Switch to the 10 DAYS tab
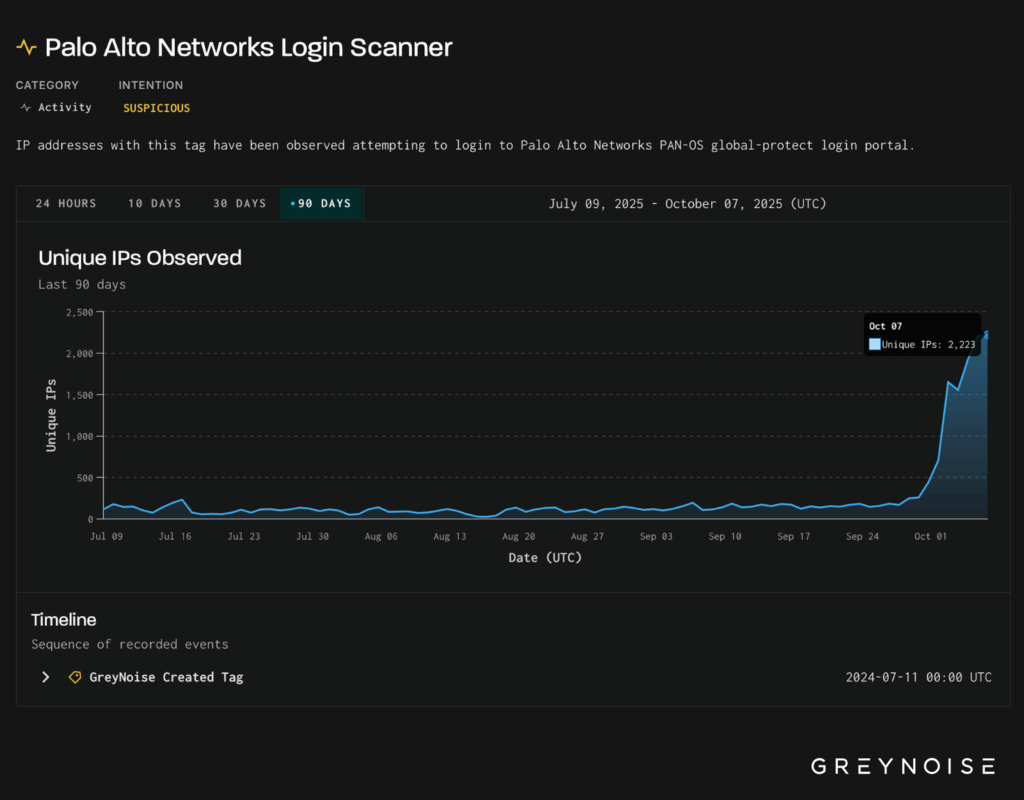This screenshot has height=800, width=1024. (155, 204)
